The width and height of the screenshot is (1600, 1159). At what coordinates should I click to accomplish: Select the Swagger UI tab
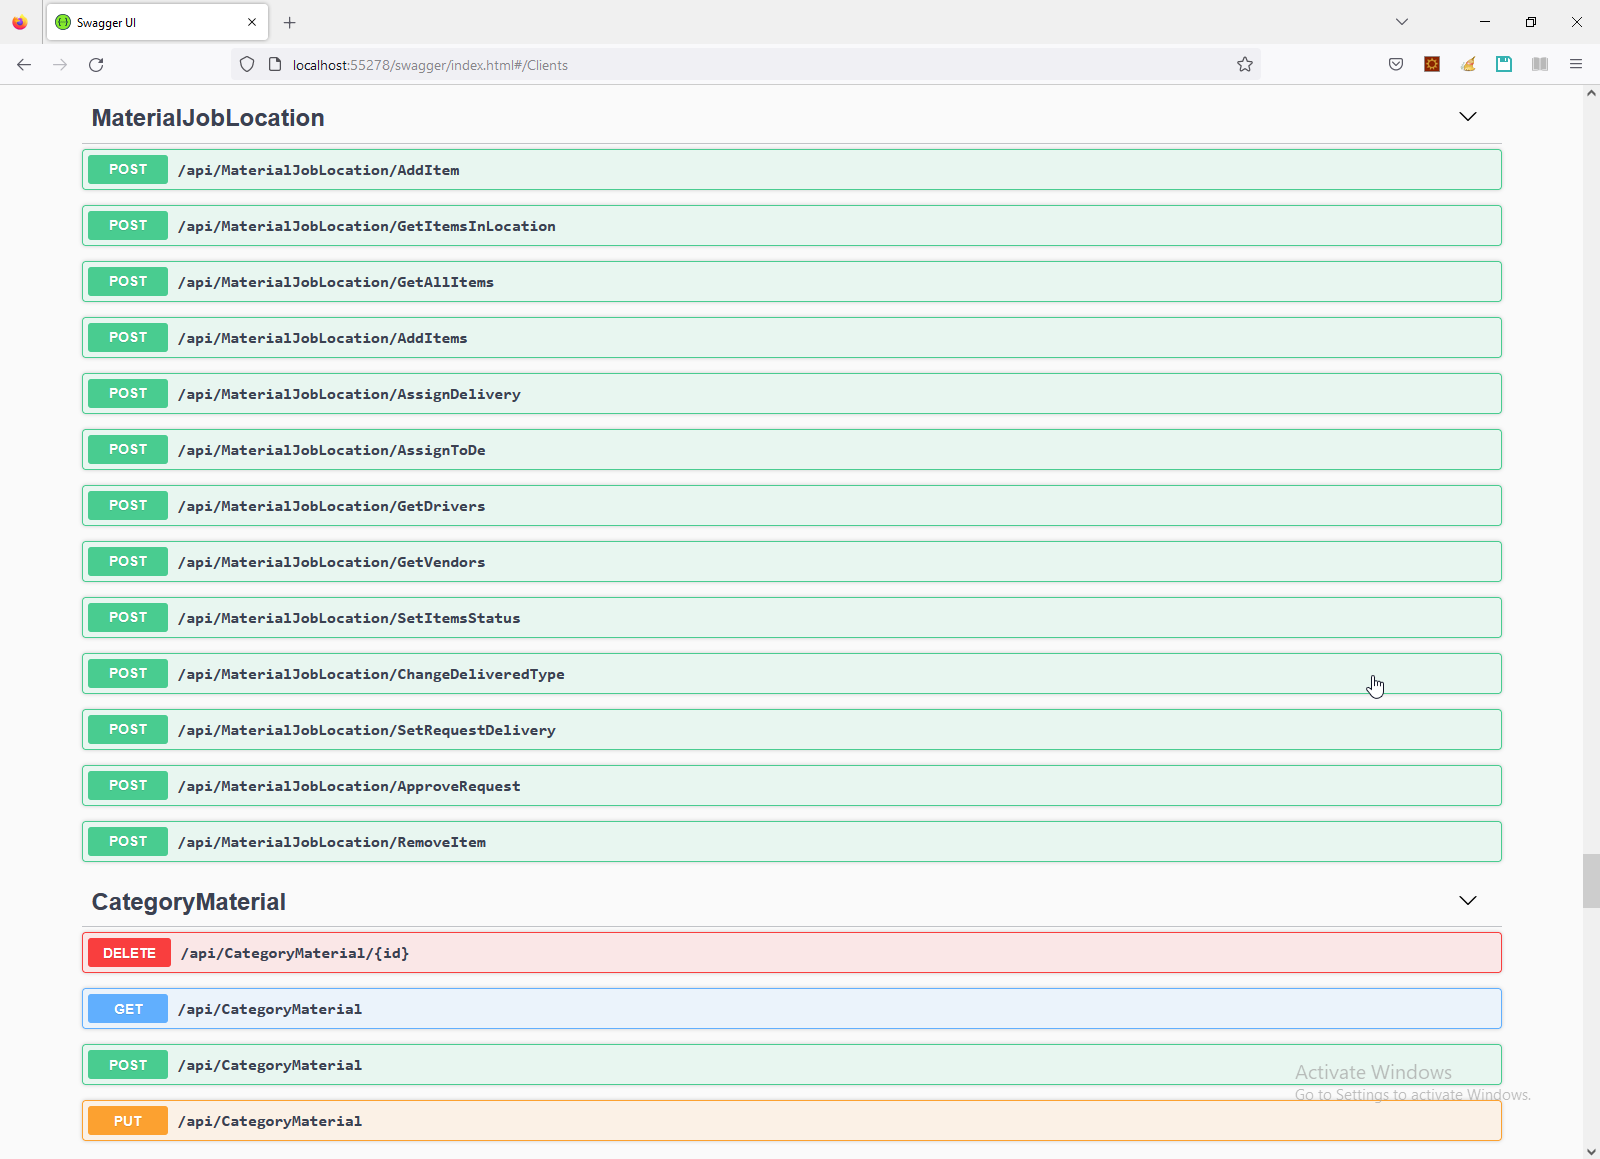pos(157,22)
